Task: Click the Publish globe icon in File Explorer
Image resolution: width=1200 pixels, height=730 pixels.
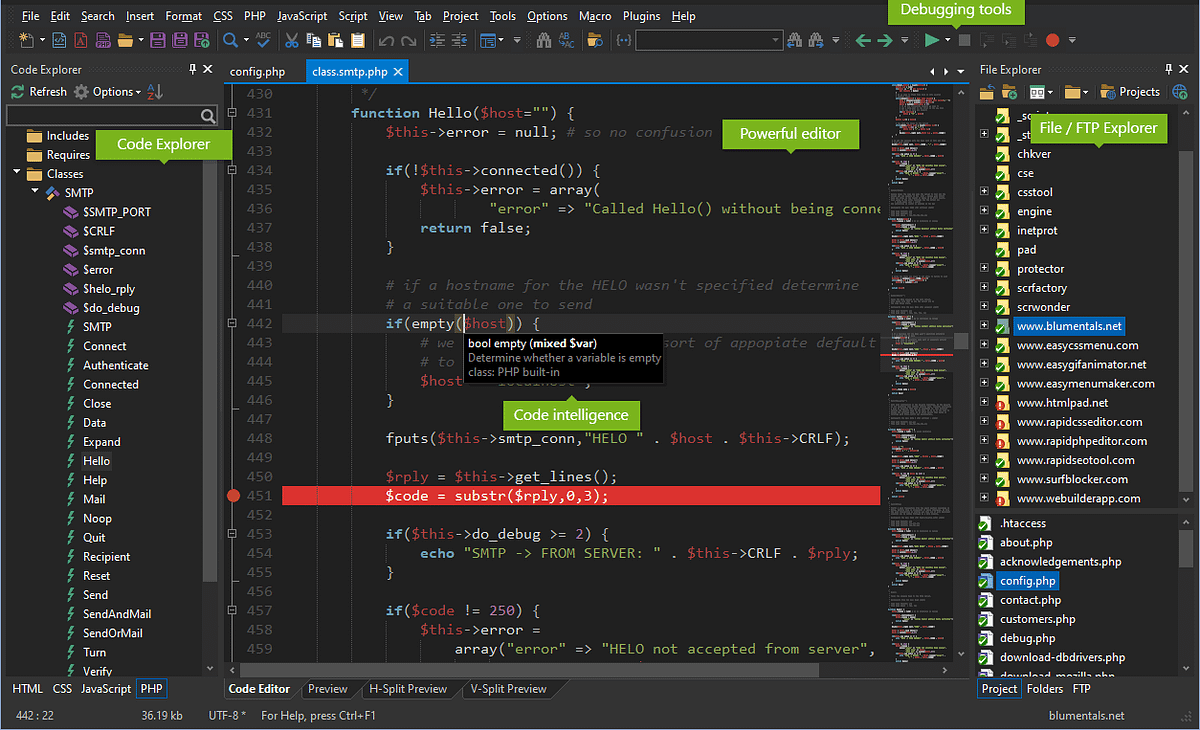Action: [x=1180, y=91]
